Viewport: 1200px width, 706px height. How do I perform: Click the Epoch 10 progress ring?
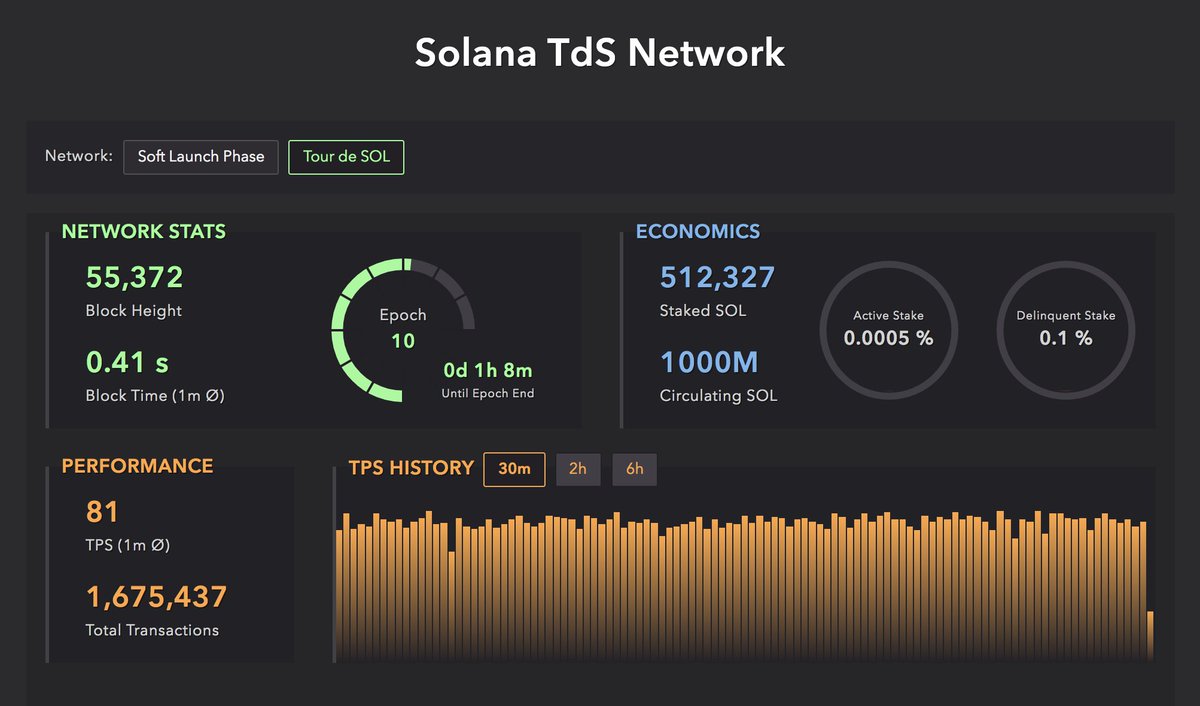coord(403,329)
